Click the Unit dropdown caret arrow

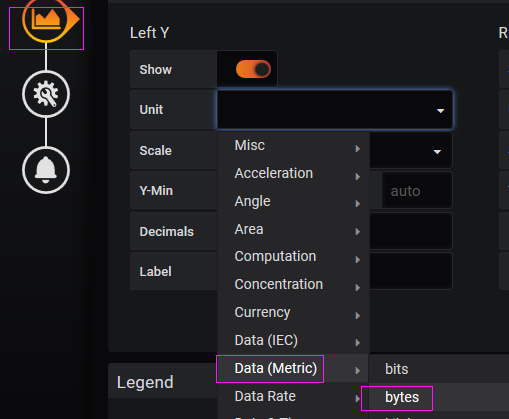click(441, 111)
